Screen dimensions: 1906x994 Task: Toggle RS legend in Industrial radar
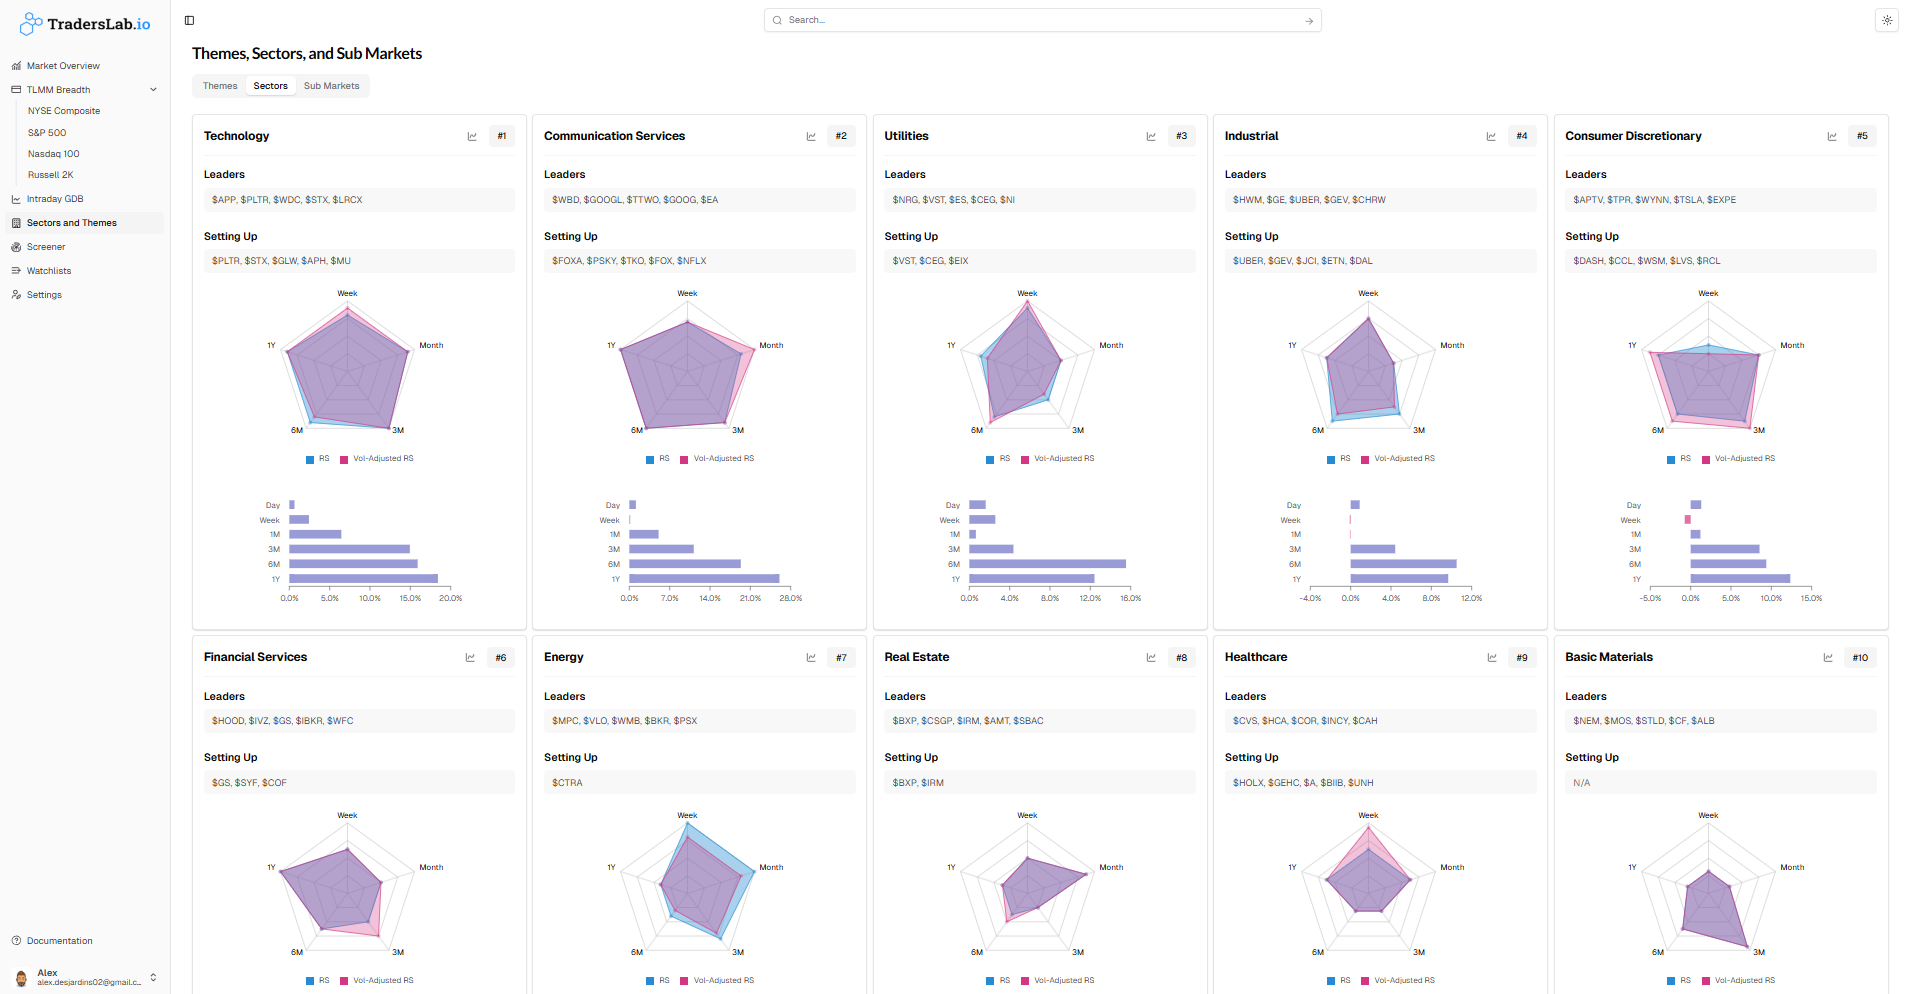click(x=1339, y=459)
